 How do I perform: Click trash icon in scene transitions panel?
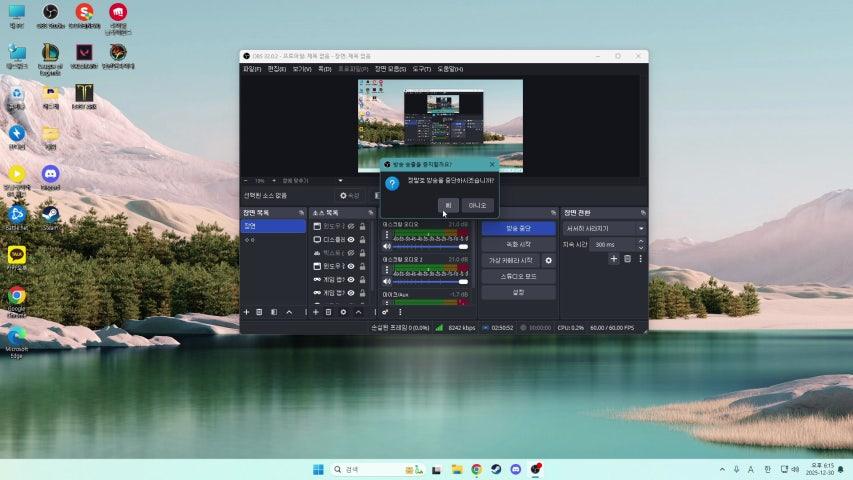(x=627, y=259)
